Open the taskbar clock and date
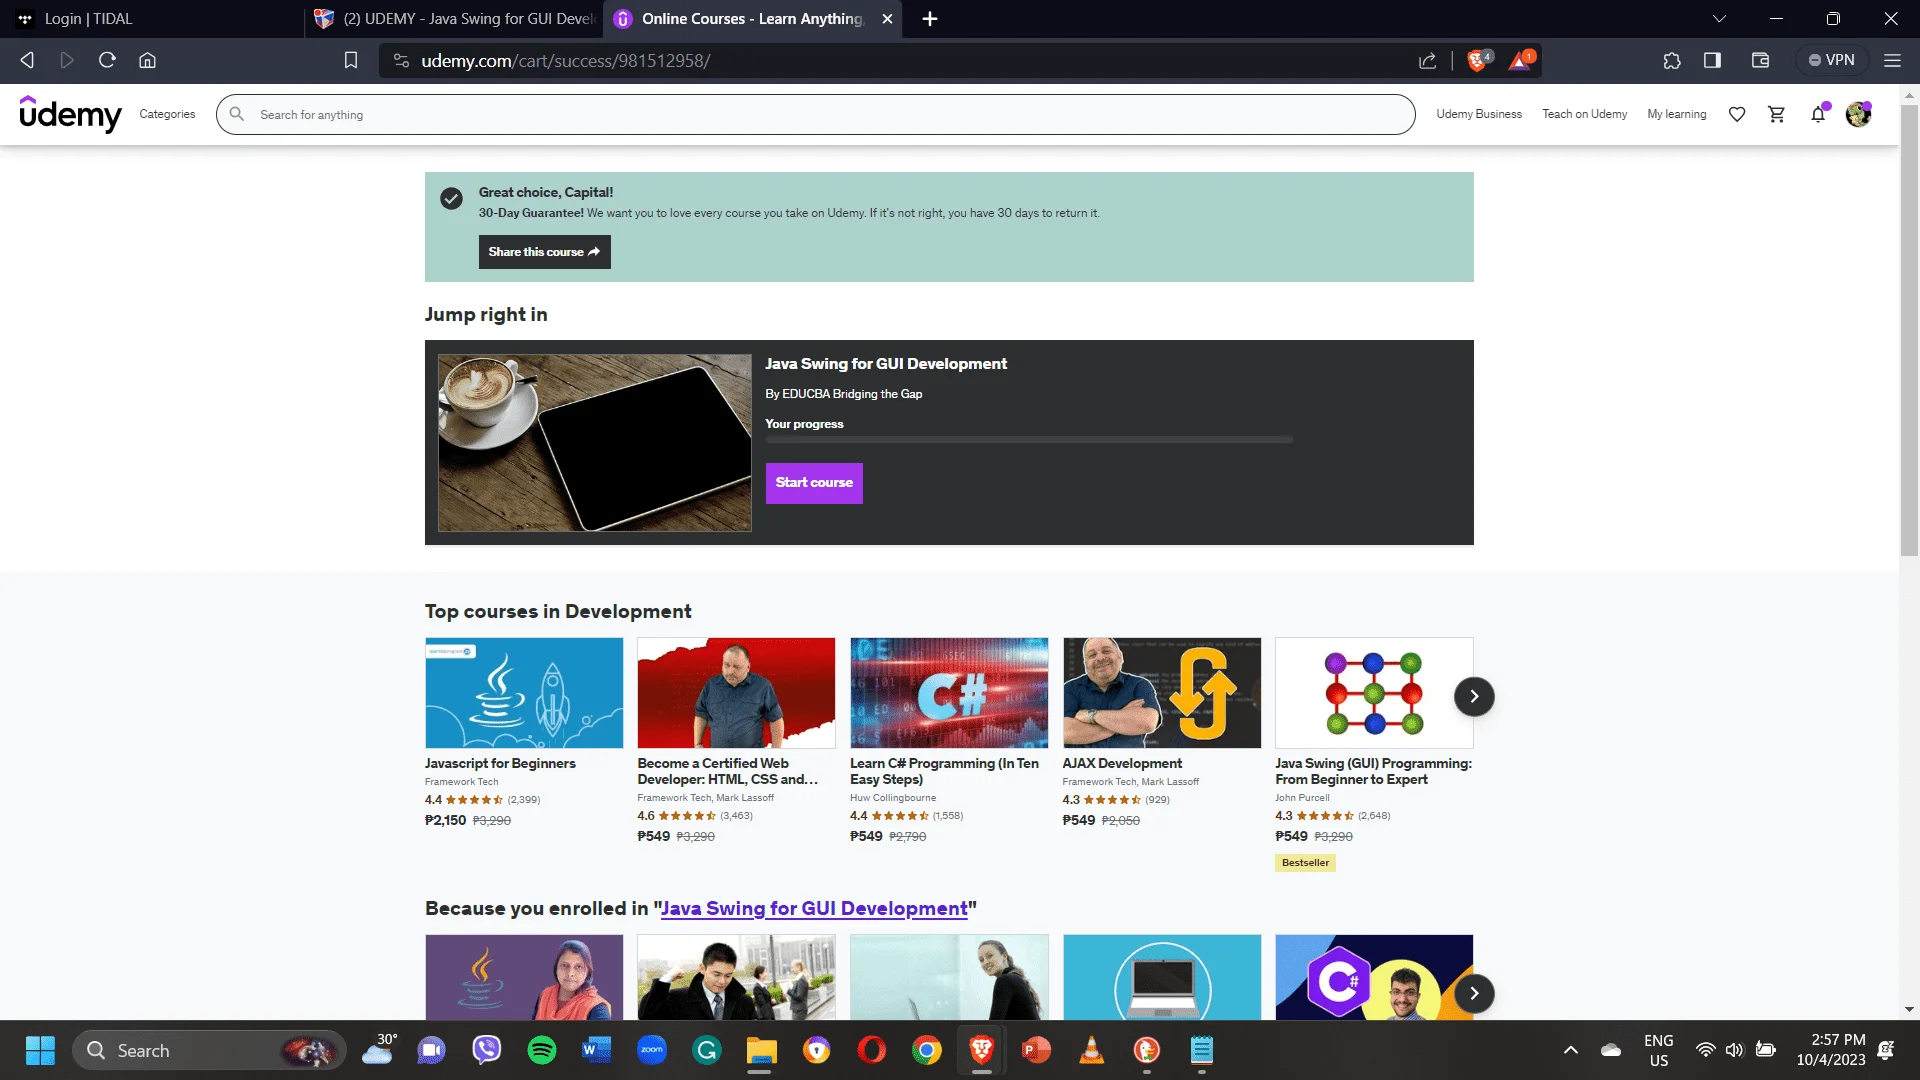The width and height of the screenshot is (1920, 1080). click(1830, 1050)
